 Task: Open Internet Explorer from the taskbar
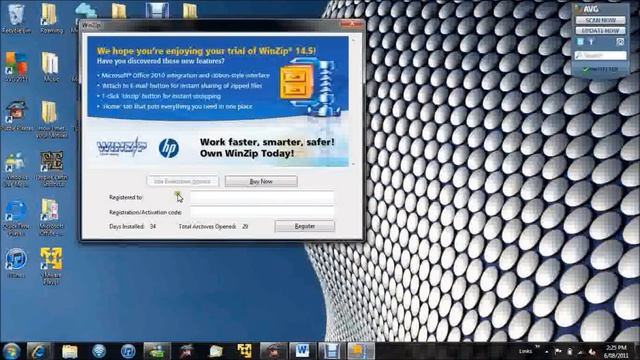point(38,351)
